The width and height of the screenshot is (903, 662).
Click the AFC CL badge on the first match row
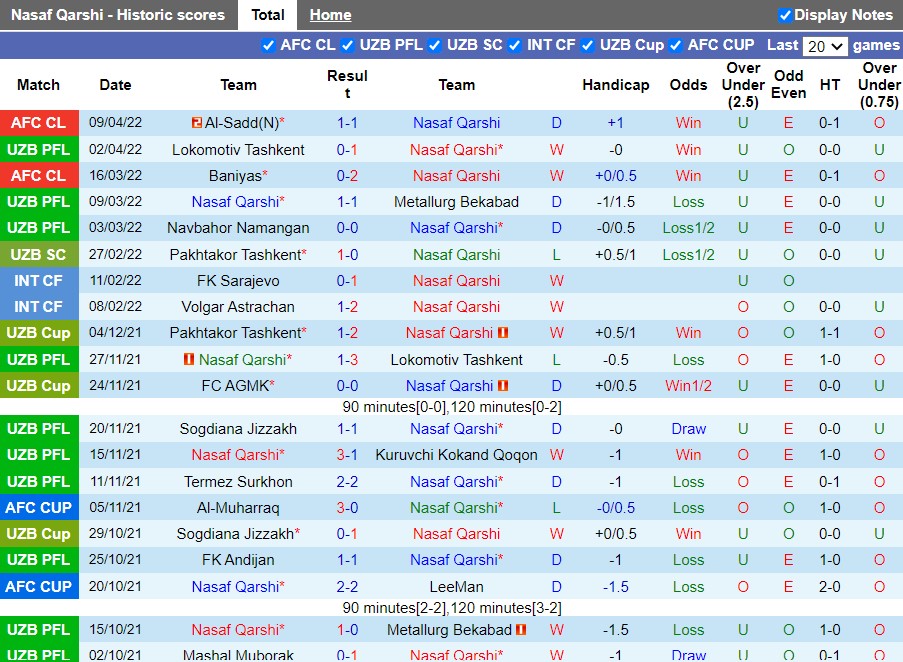39,123
